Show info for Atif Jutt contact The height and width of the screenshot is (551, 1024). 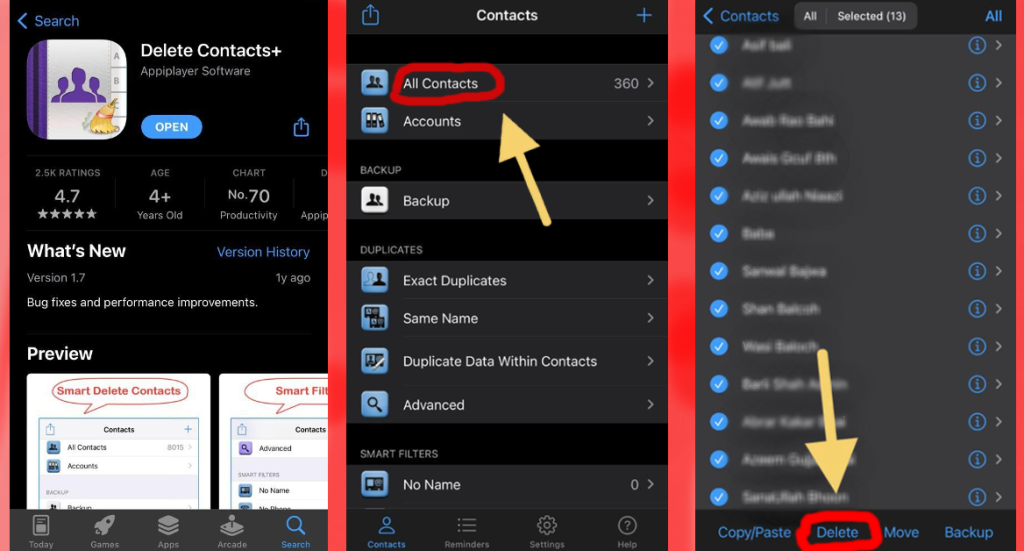pyautogui.click(x=977, y=82)
